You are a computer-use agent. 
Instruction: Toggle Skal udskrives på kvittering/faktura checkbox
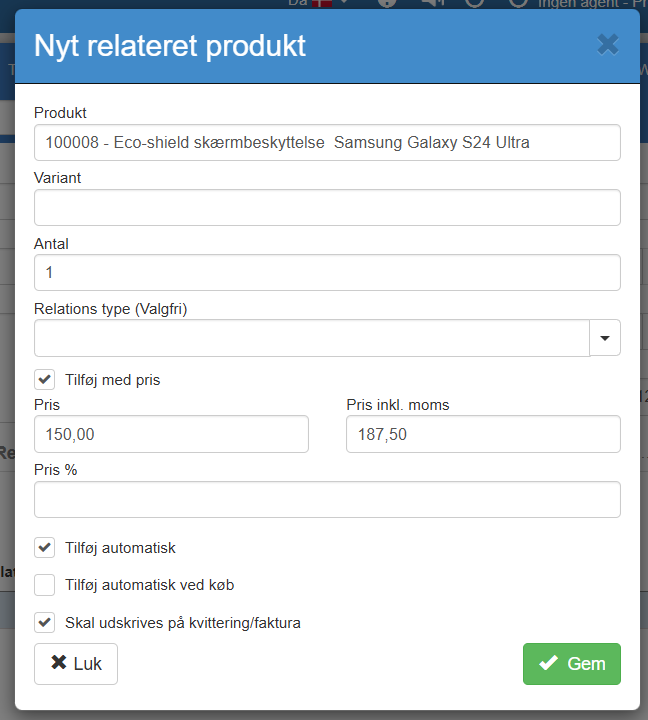[x=45, y=623]
